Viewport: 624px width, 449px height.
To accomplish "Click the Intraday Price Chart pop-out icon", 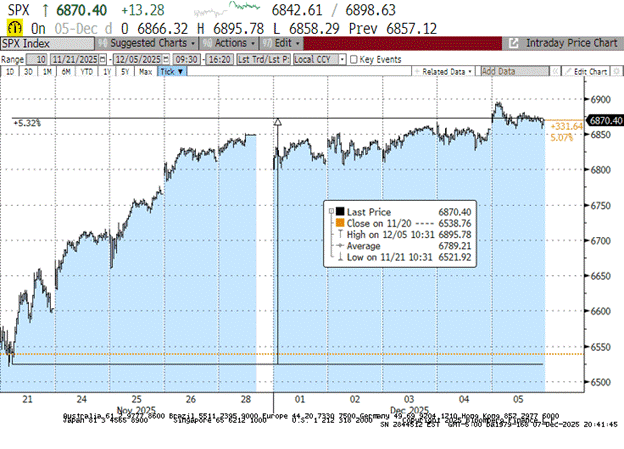I will pyautogui.click(x=513, y=44).
